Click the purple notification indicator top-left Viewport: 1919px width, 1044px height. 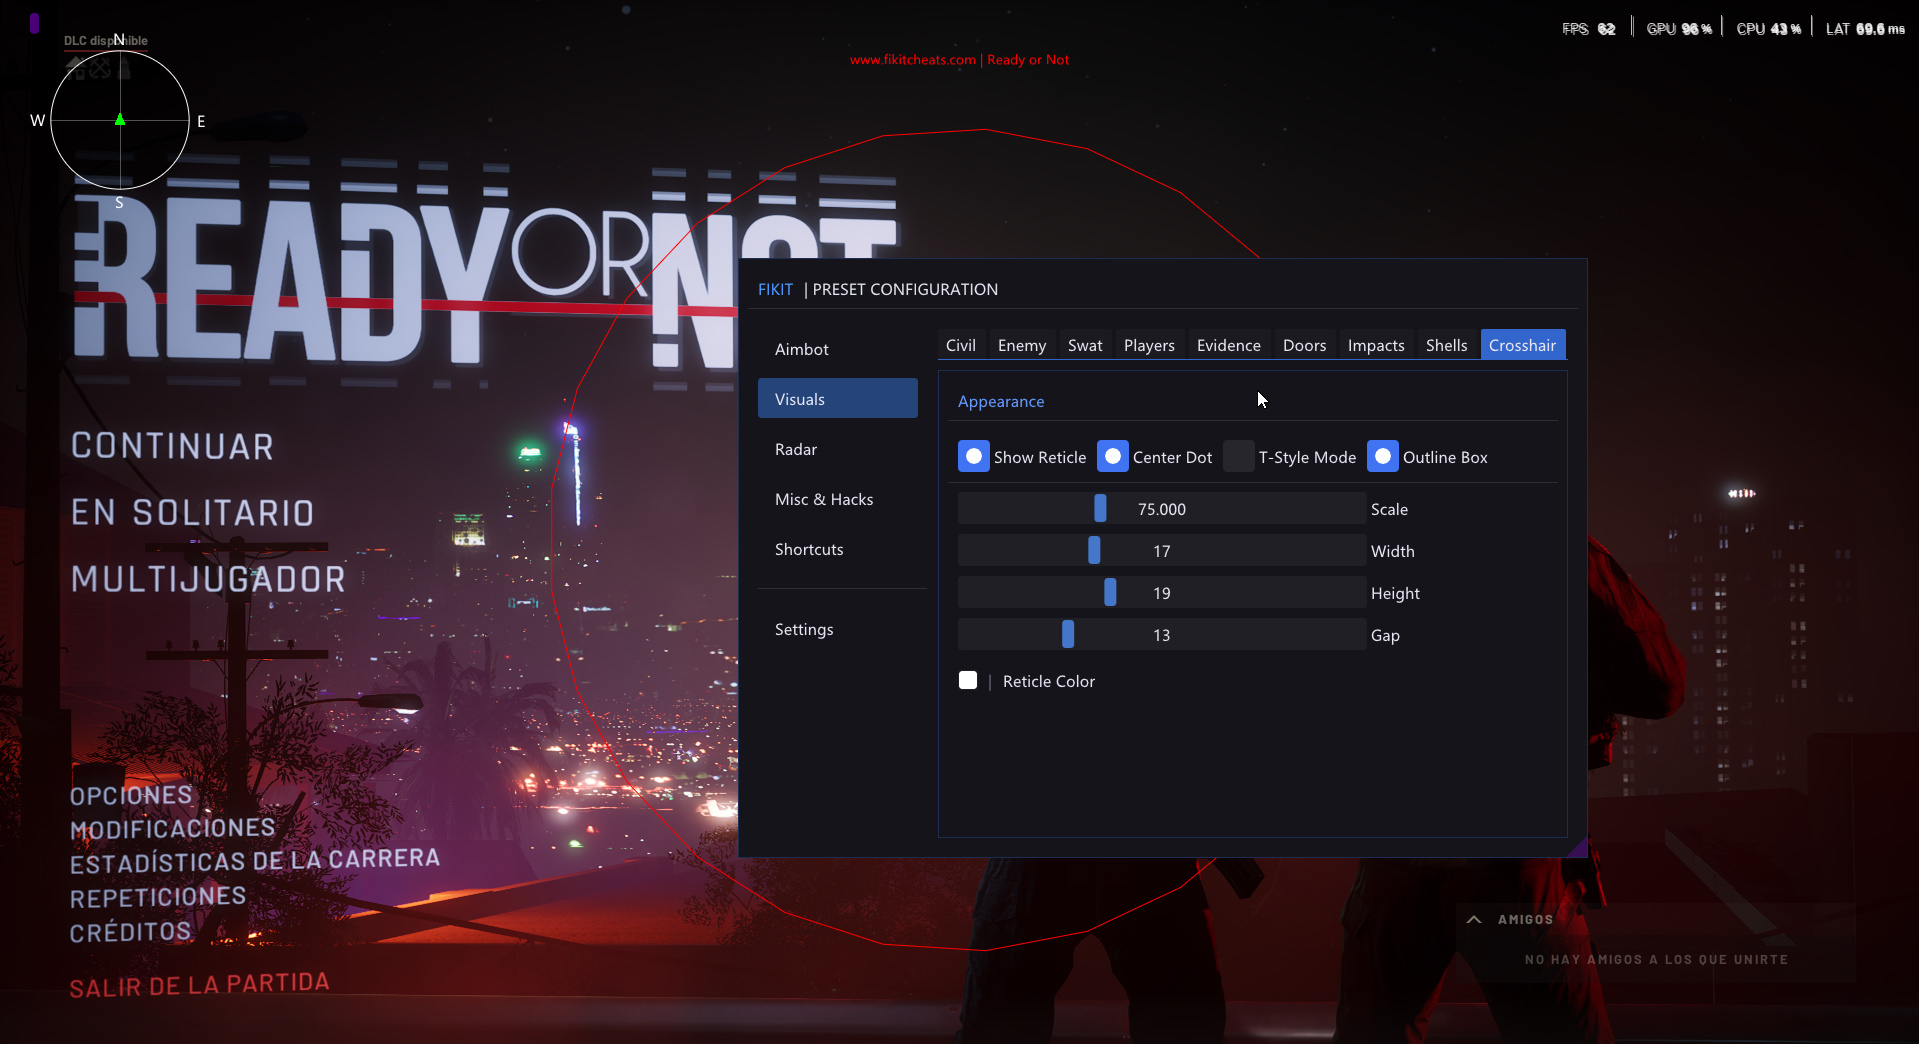click(33, 22)
